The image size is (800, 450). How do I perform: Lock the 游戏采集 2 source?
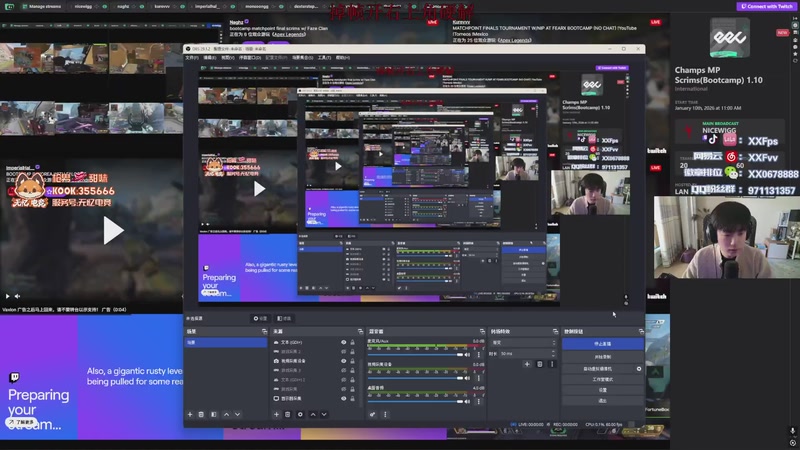(x=352, y=352)
